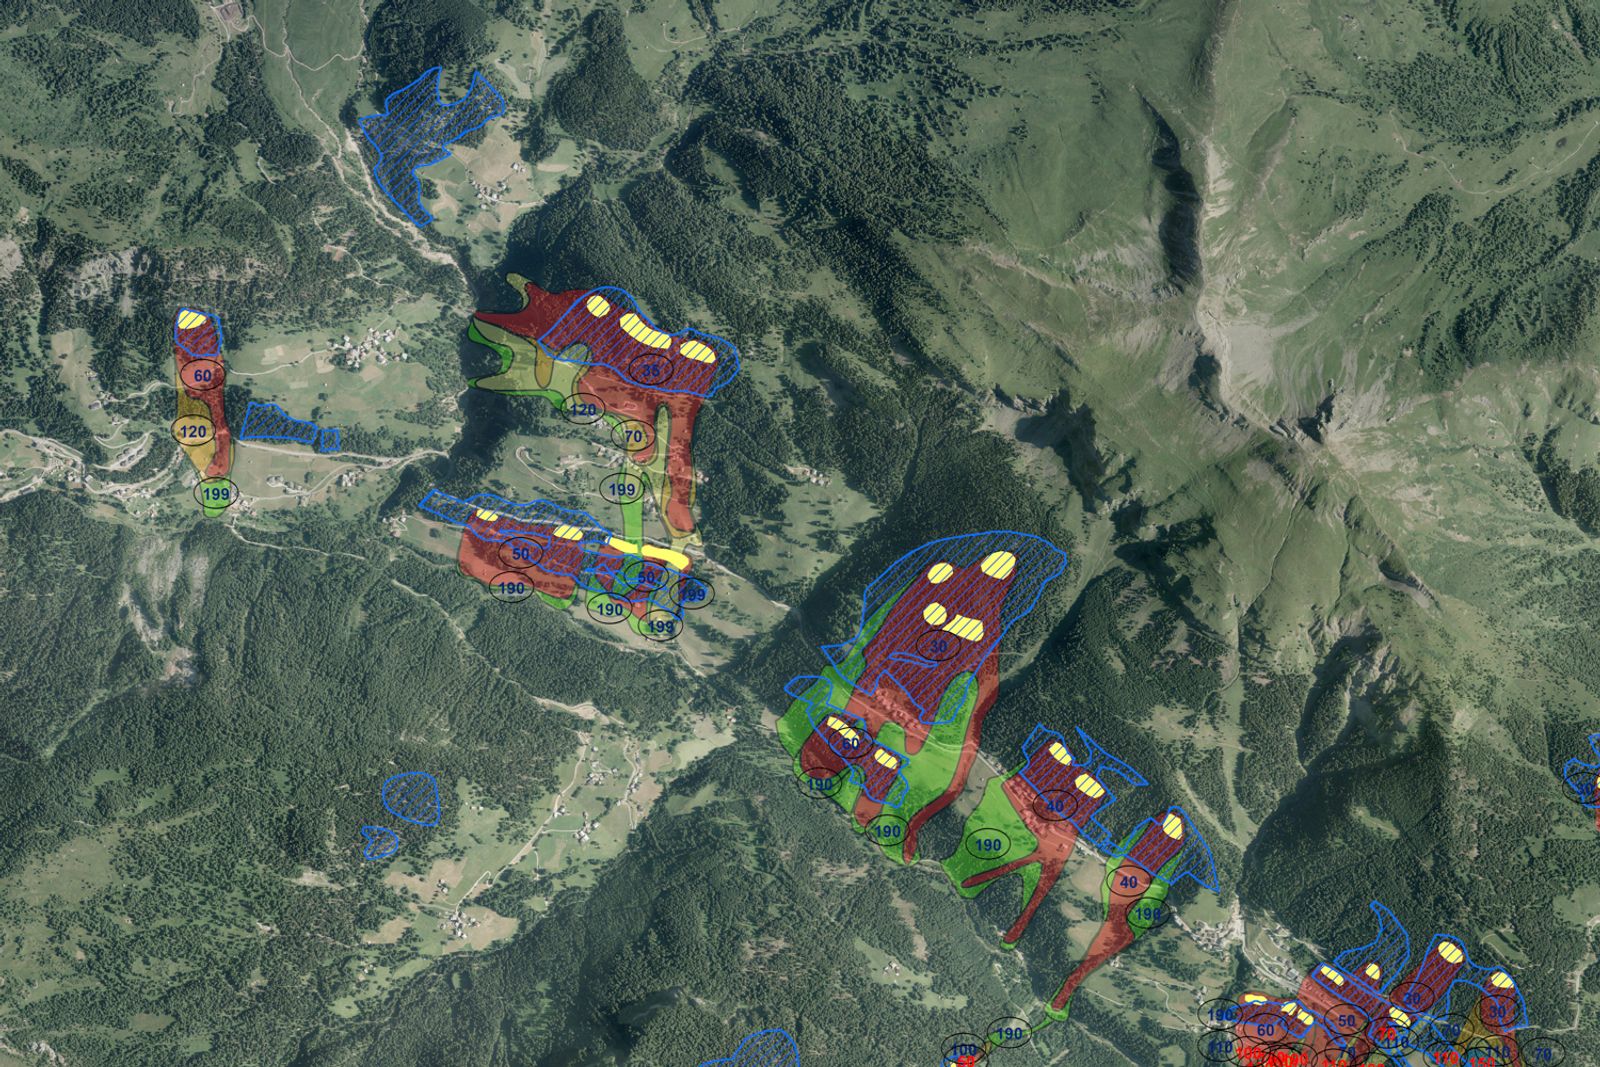
Task: Select the lone 190 label near the bottom edge
Action: click(x=1010, y=1033)
